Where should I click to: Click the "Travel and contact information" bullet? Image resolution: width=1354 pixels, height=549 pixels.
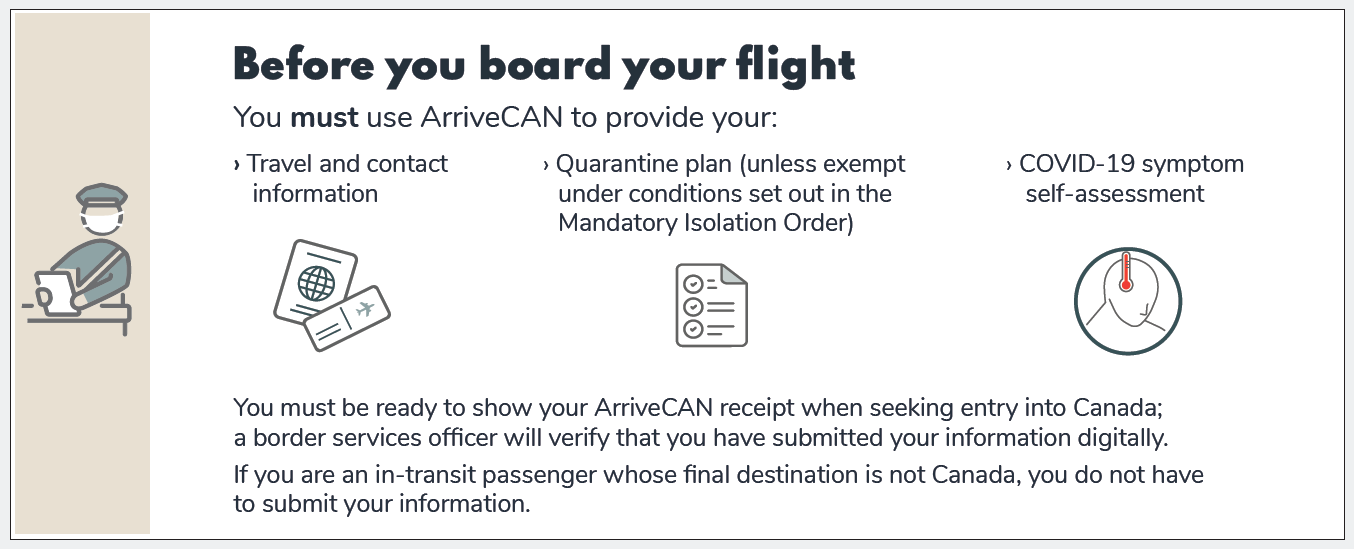coord(341,178)
